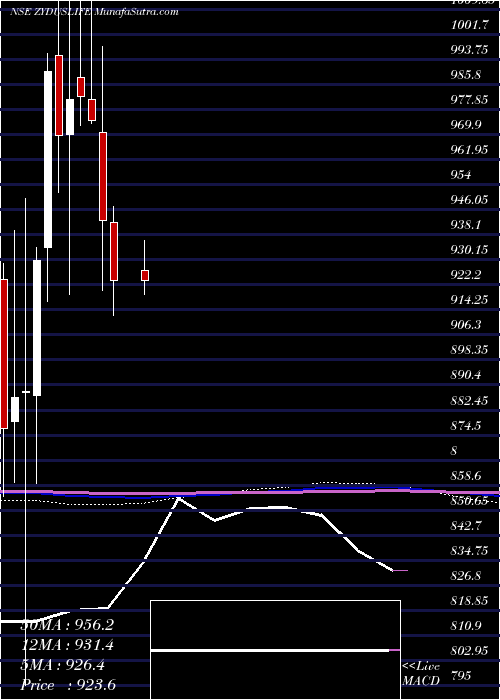Screen dimensions: 500x700
Task: Click the 914.25 axis label
Action: click(469, 300)
